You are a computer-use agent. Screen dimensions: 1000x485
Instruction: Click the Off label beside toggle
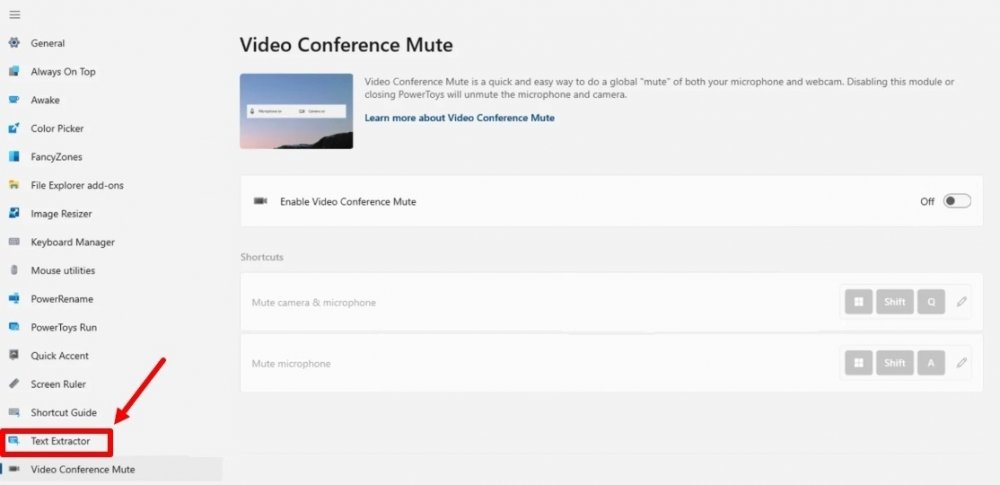tap(927, 202)
